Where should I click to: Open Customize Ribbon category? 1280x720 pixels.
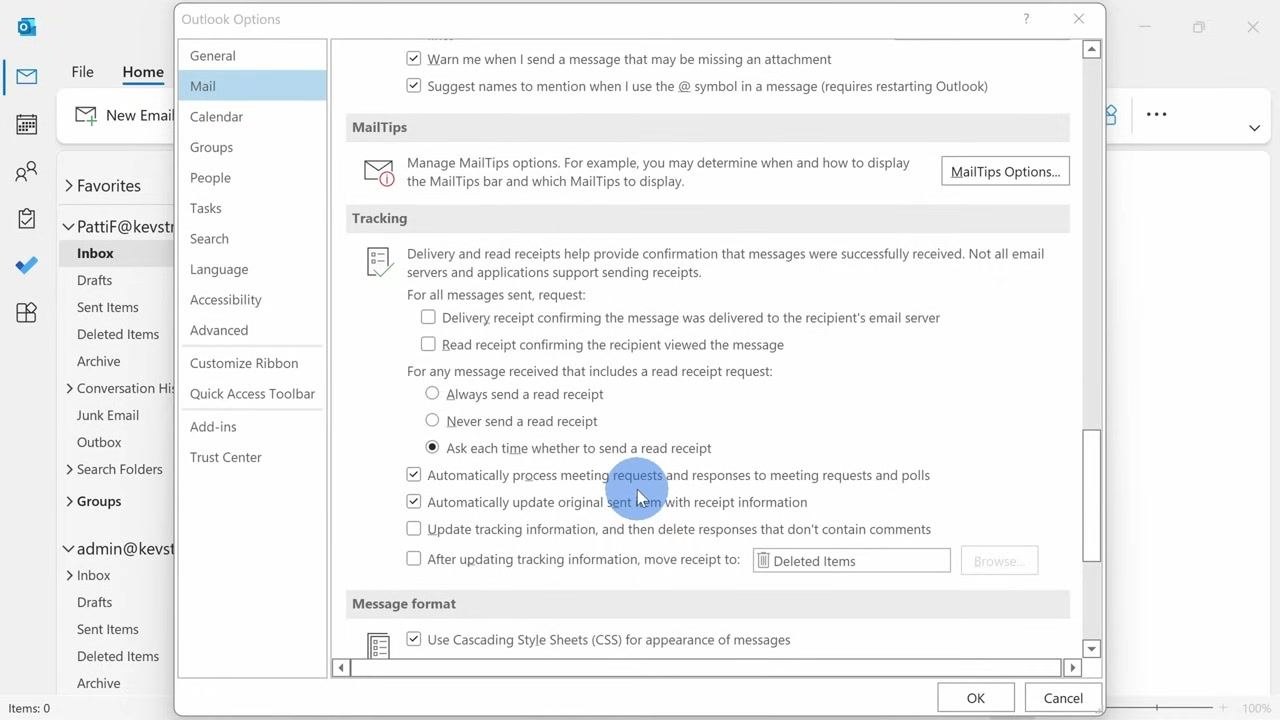pos(252,363)
